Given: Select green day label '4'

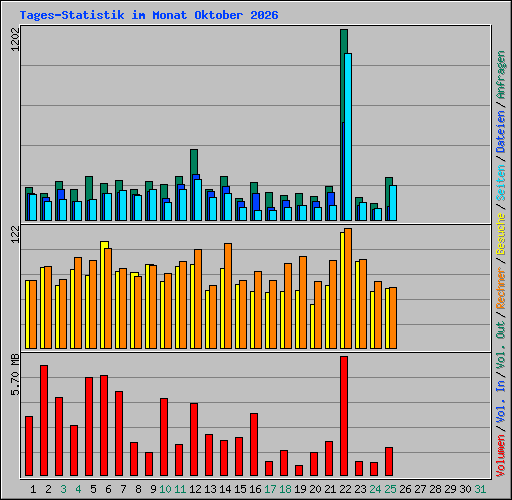Looking at the screenshot, I should click(x=78, y=489).
